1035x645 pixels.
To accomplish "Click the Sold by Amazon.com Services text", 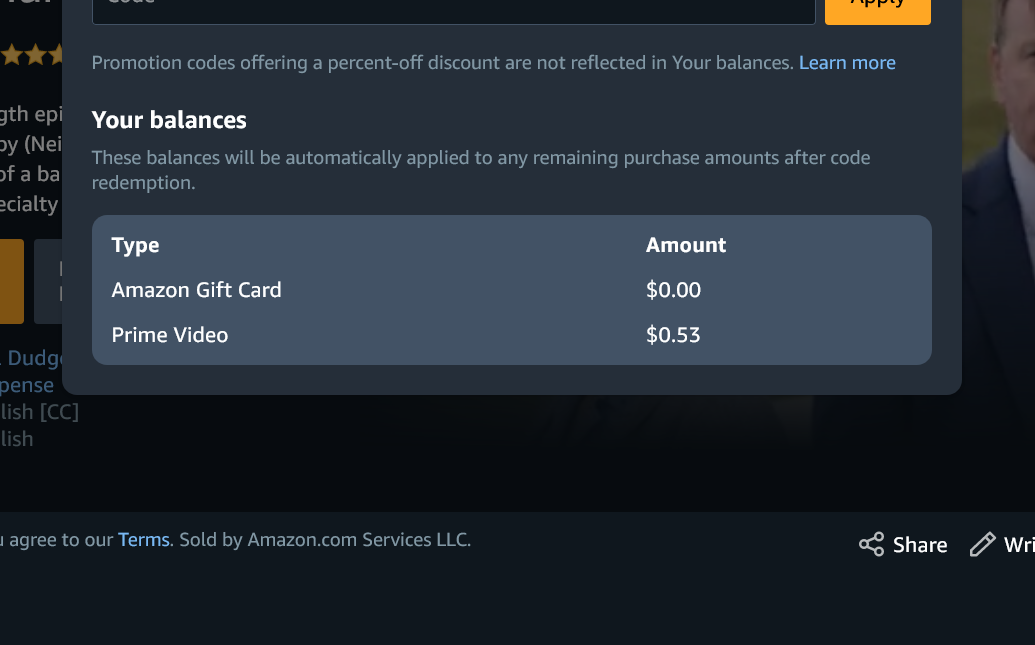I will pyautogui.click(x=325, y=540).
